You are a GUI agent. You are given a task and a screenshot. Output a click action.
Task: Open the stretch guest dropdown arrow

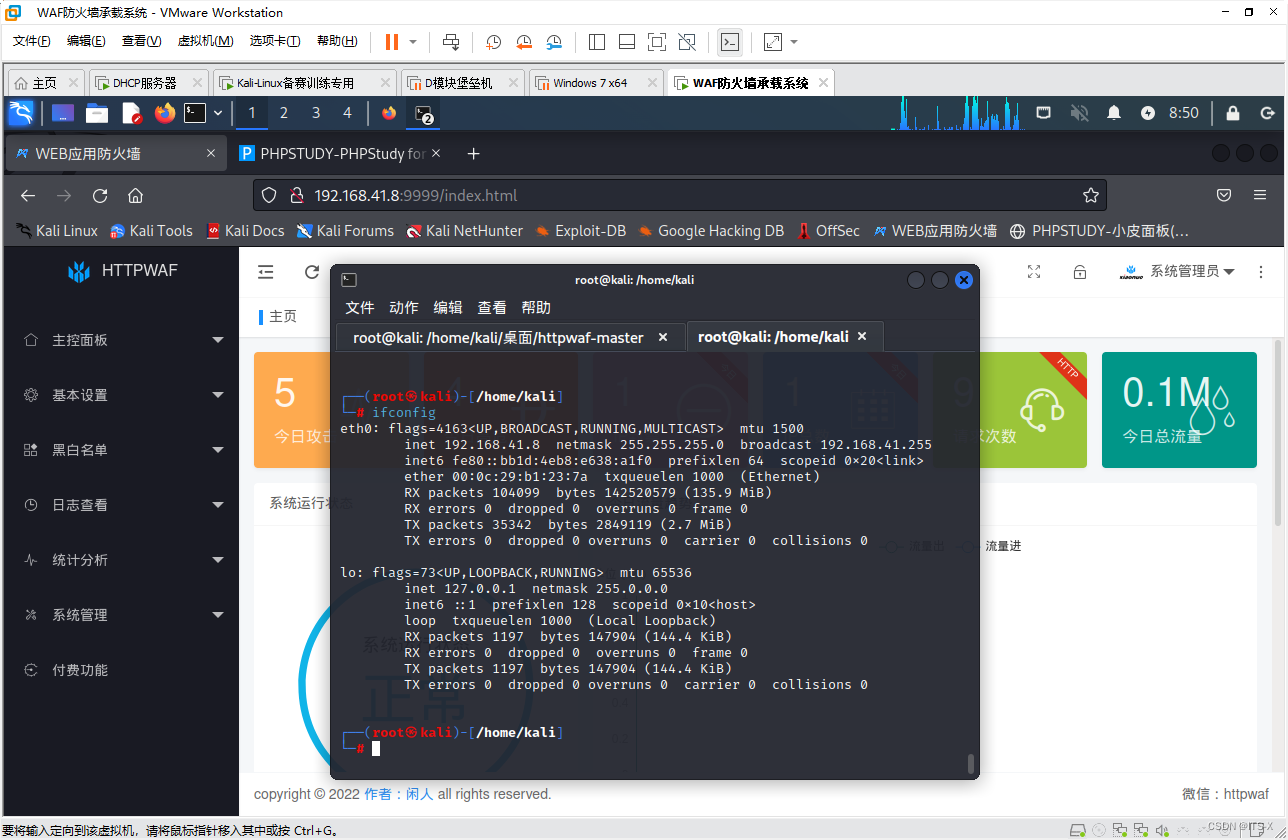[x=794, y=42]
